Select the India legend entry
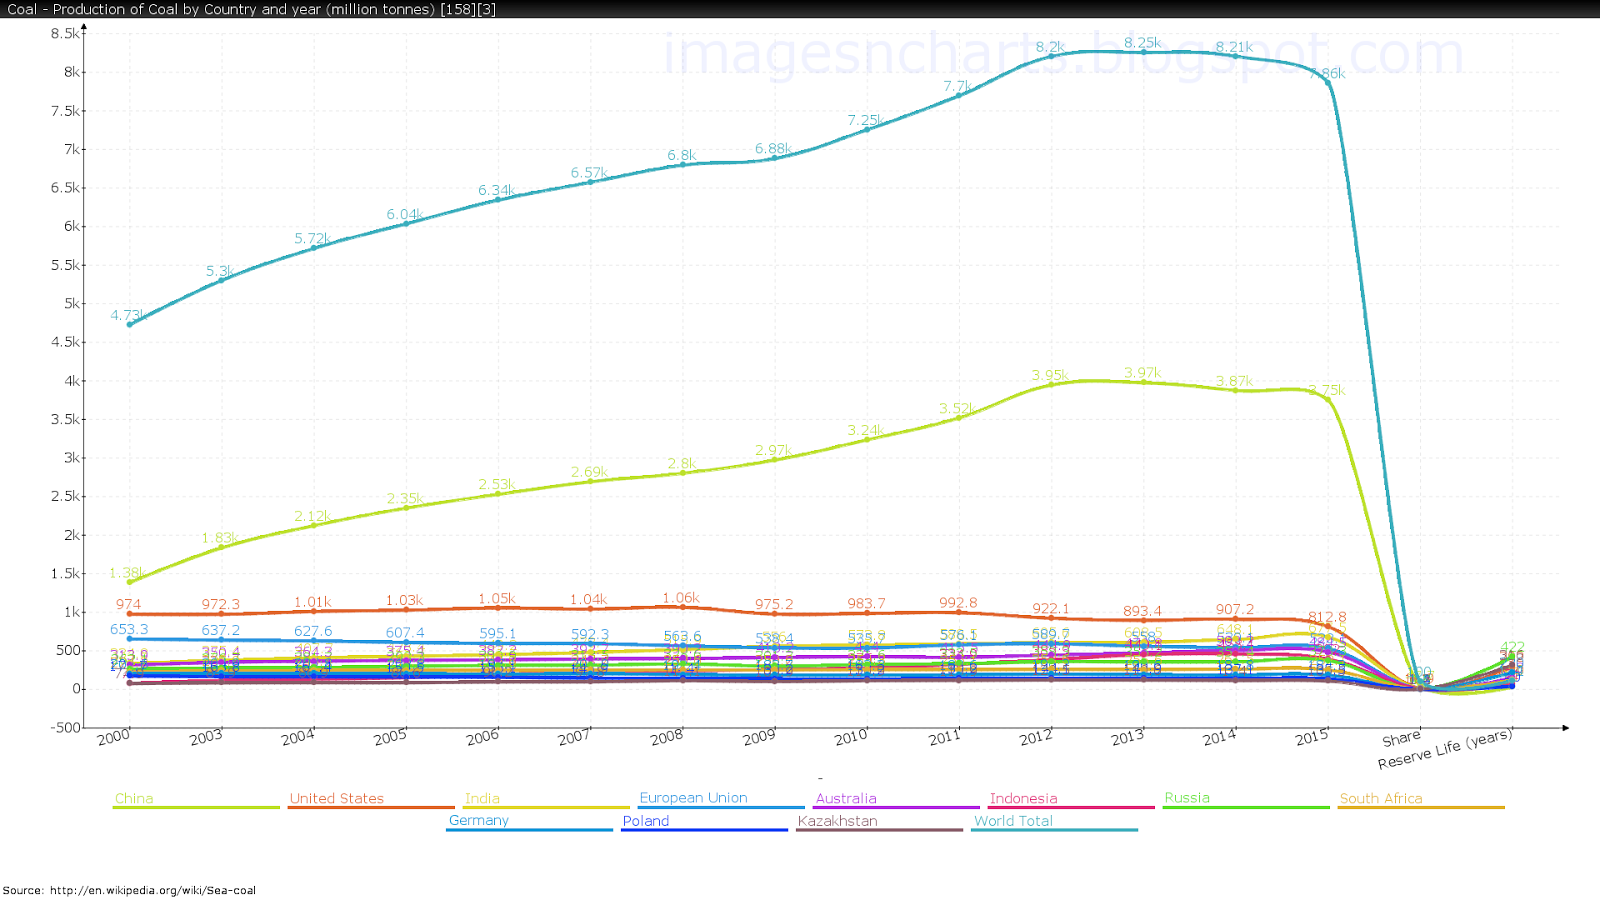This screenshot has width=1600, height=900. coord(482,798)
